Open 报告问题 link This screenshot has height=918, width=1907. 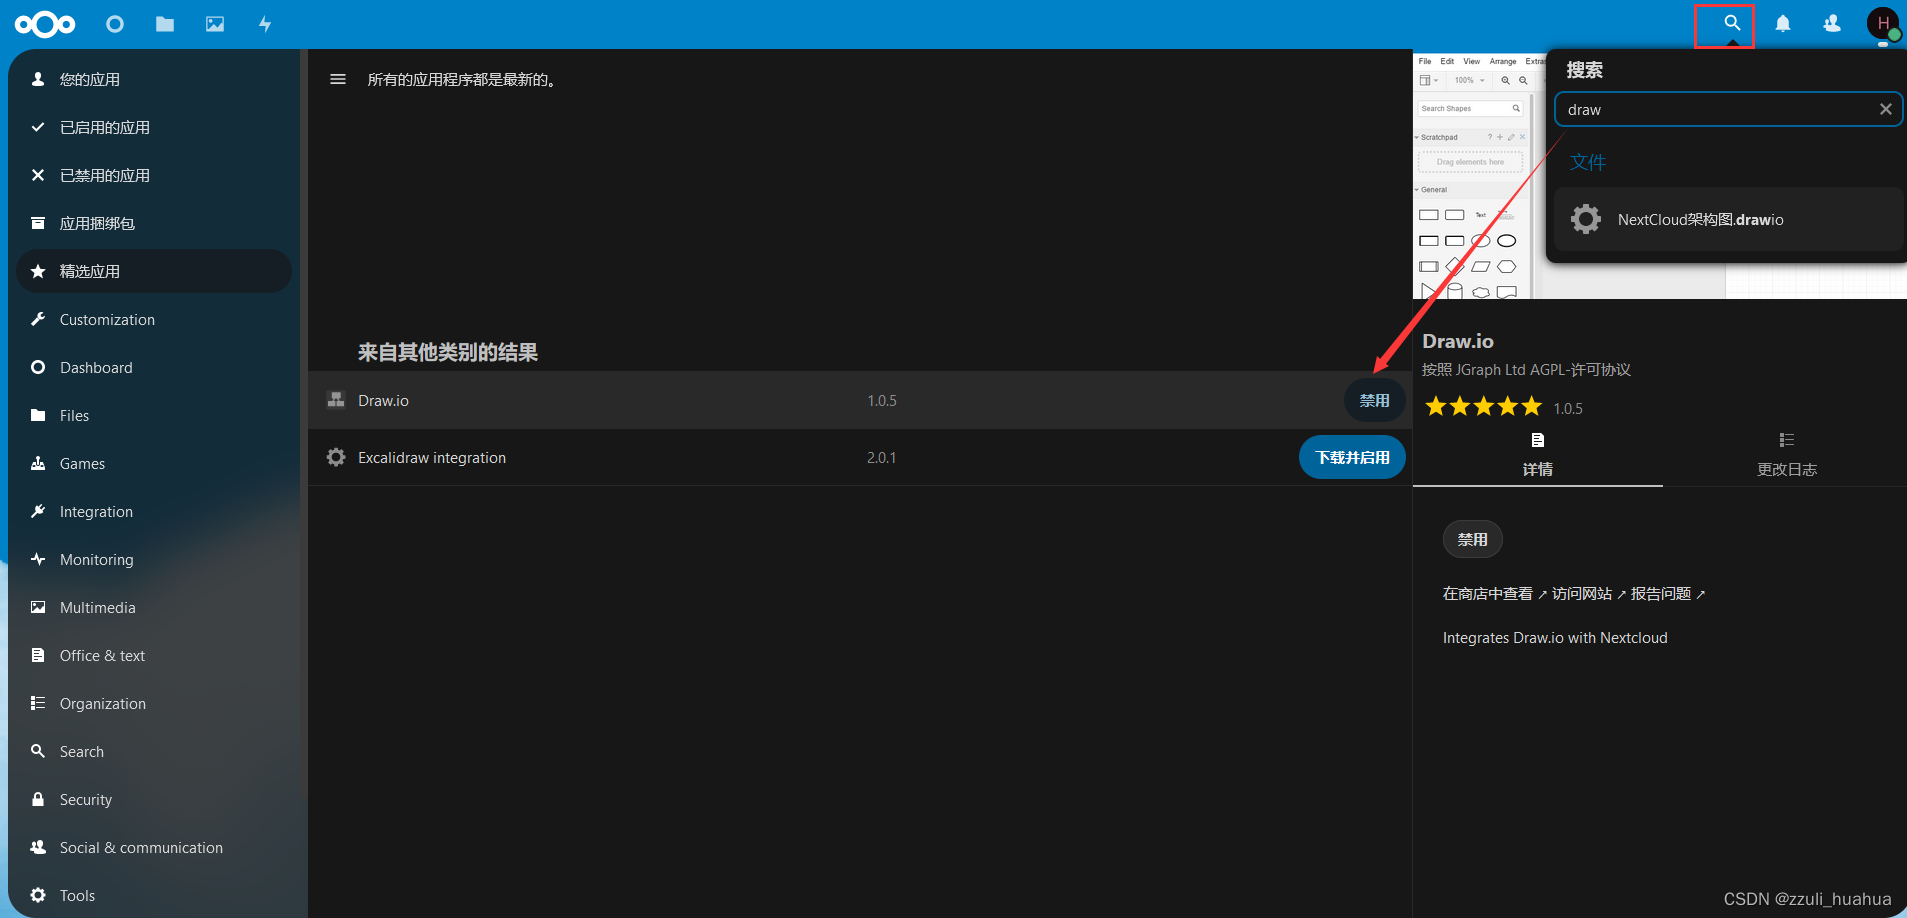[1667, 594]
